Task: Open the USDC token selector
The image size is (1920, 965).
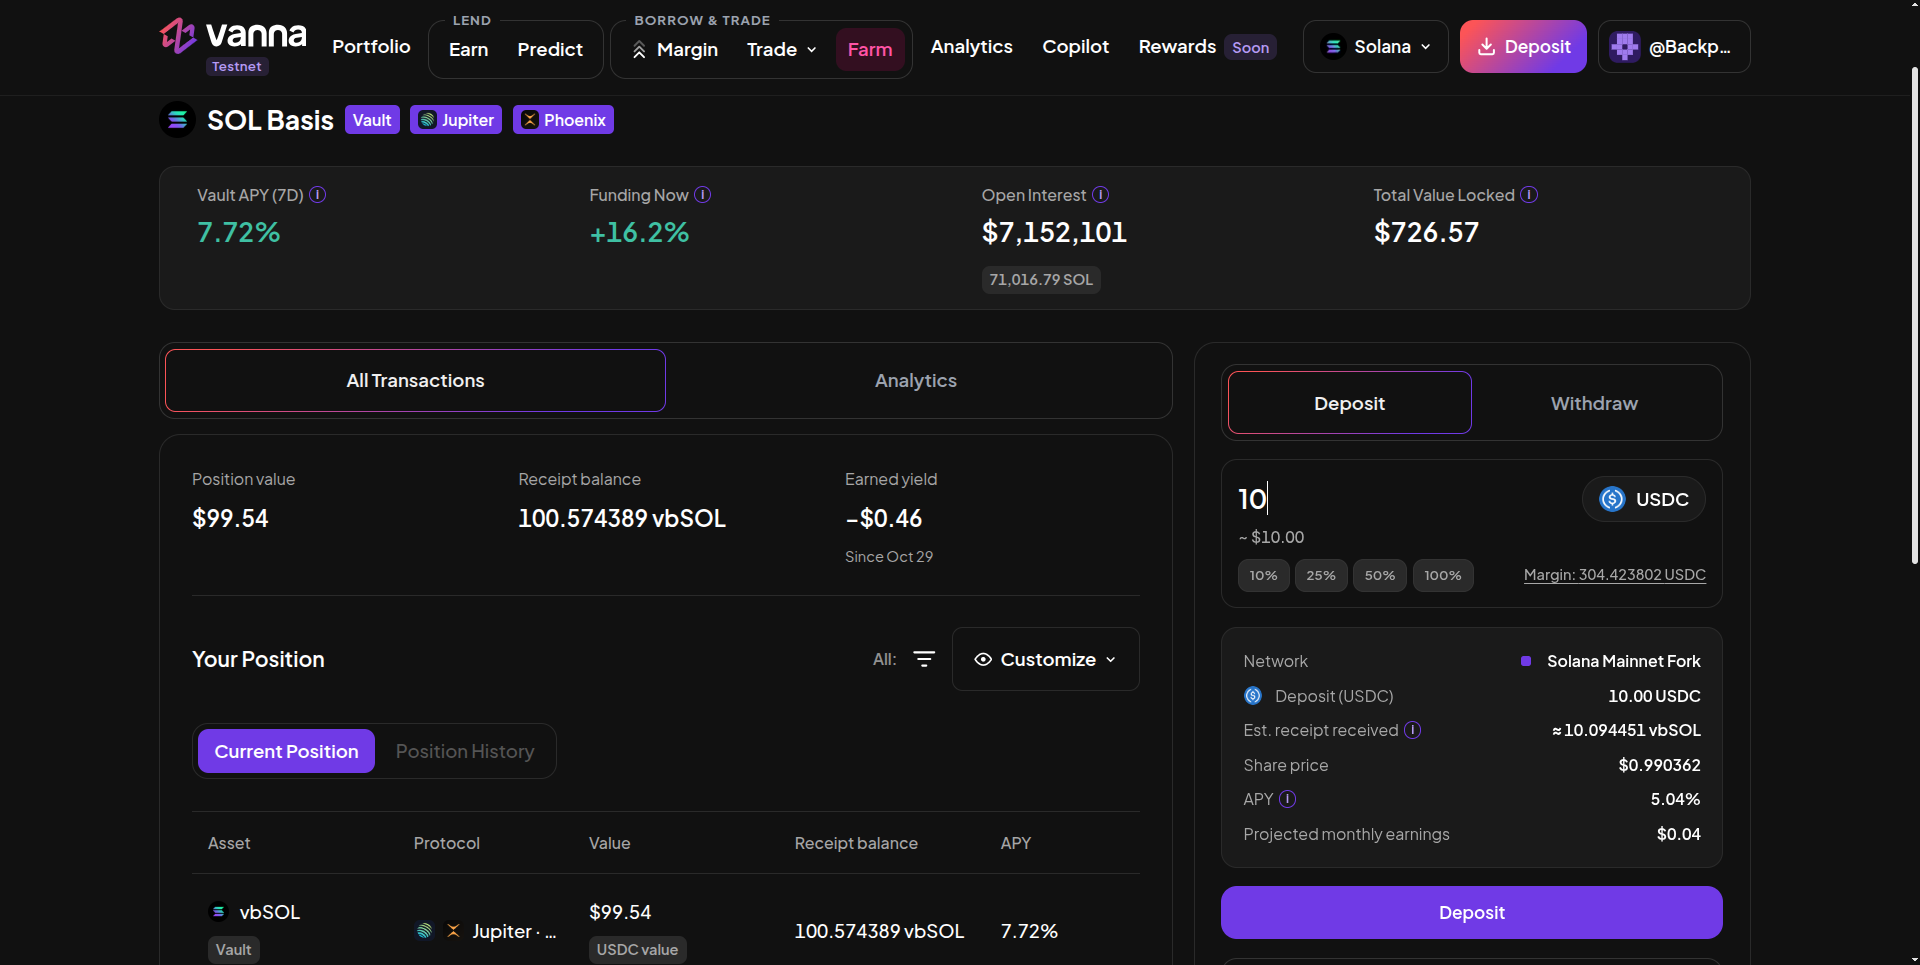Action: (1644, 499)
